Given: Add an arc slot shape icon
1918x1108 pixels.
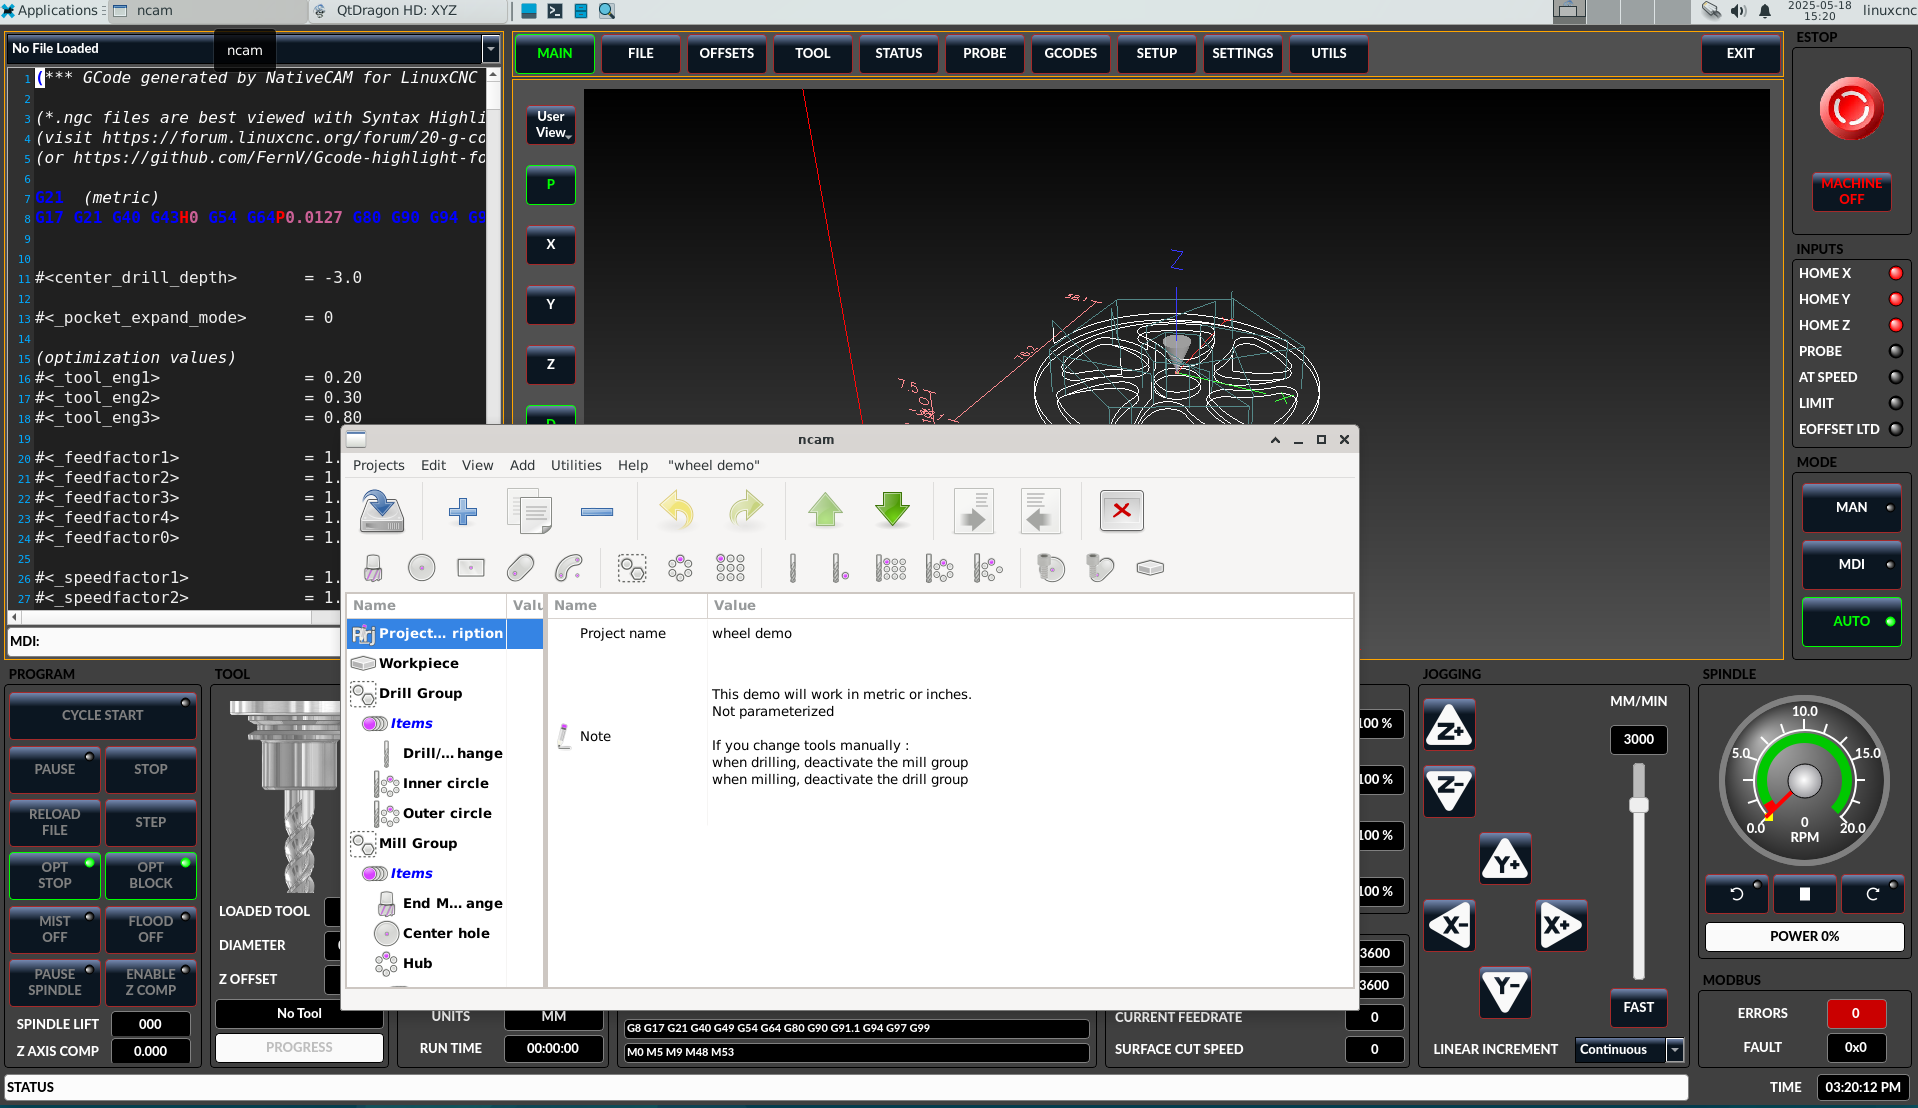Looking at the screenshot, I should point(569,568).
